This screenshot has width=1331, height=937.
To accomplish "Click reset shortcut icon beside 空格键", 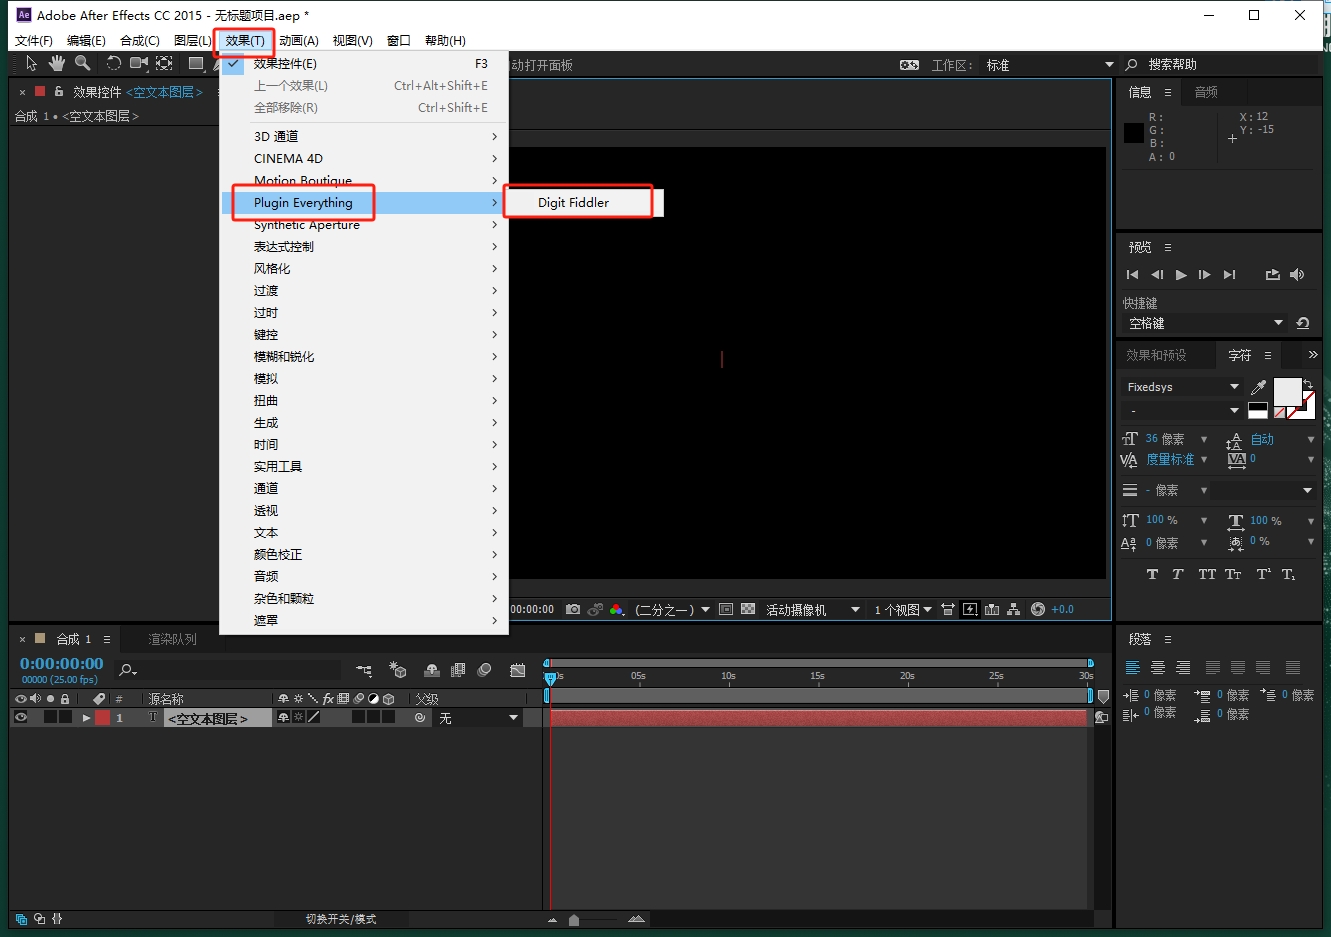I will pyautogui.click(x=1302, y=323).
